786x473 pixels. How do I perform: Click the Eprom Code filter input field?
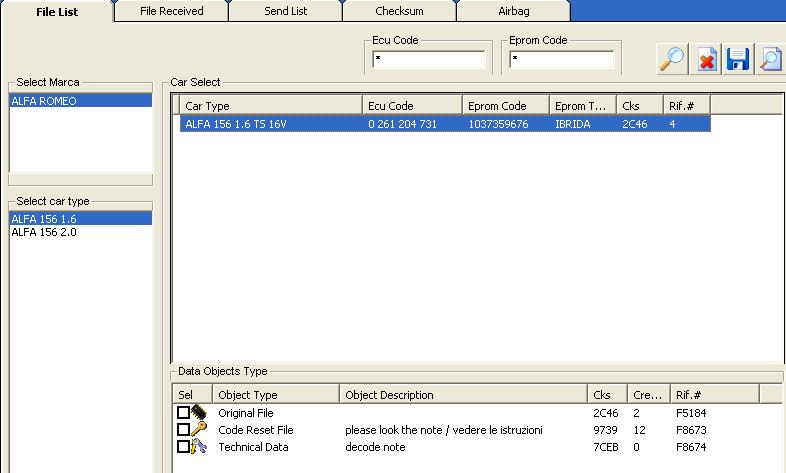click(x=561, y=59)
